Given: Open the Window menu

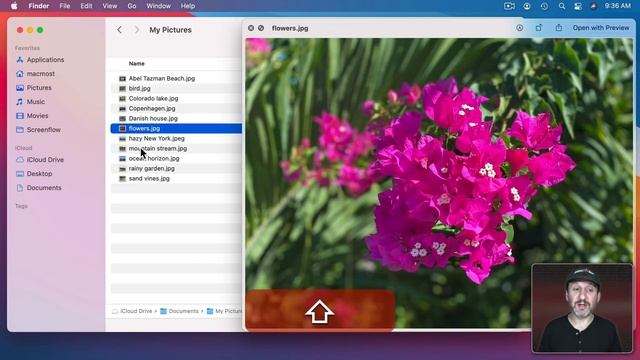Looking at the screenshot, I should [158, 6].
